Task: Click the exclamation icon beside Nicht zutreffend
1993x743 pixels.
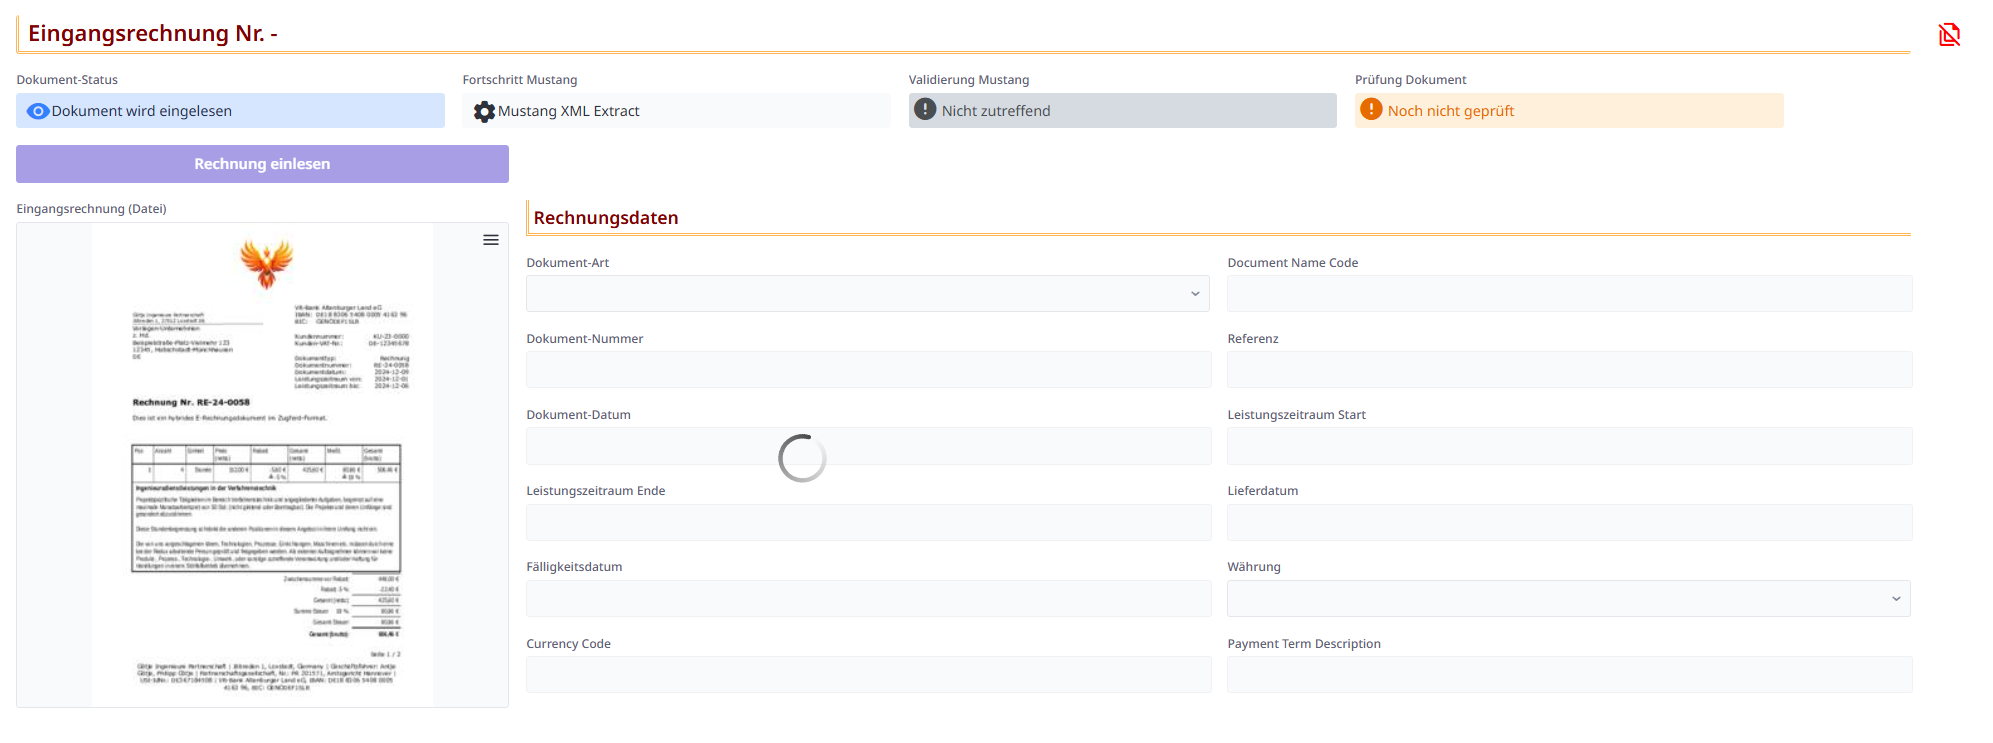Action: (x=926, y=110)
